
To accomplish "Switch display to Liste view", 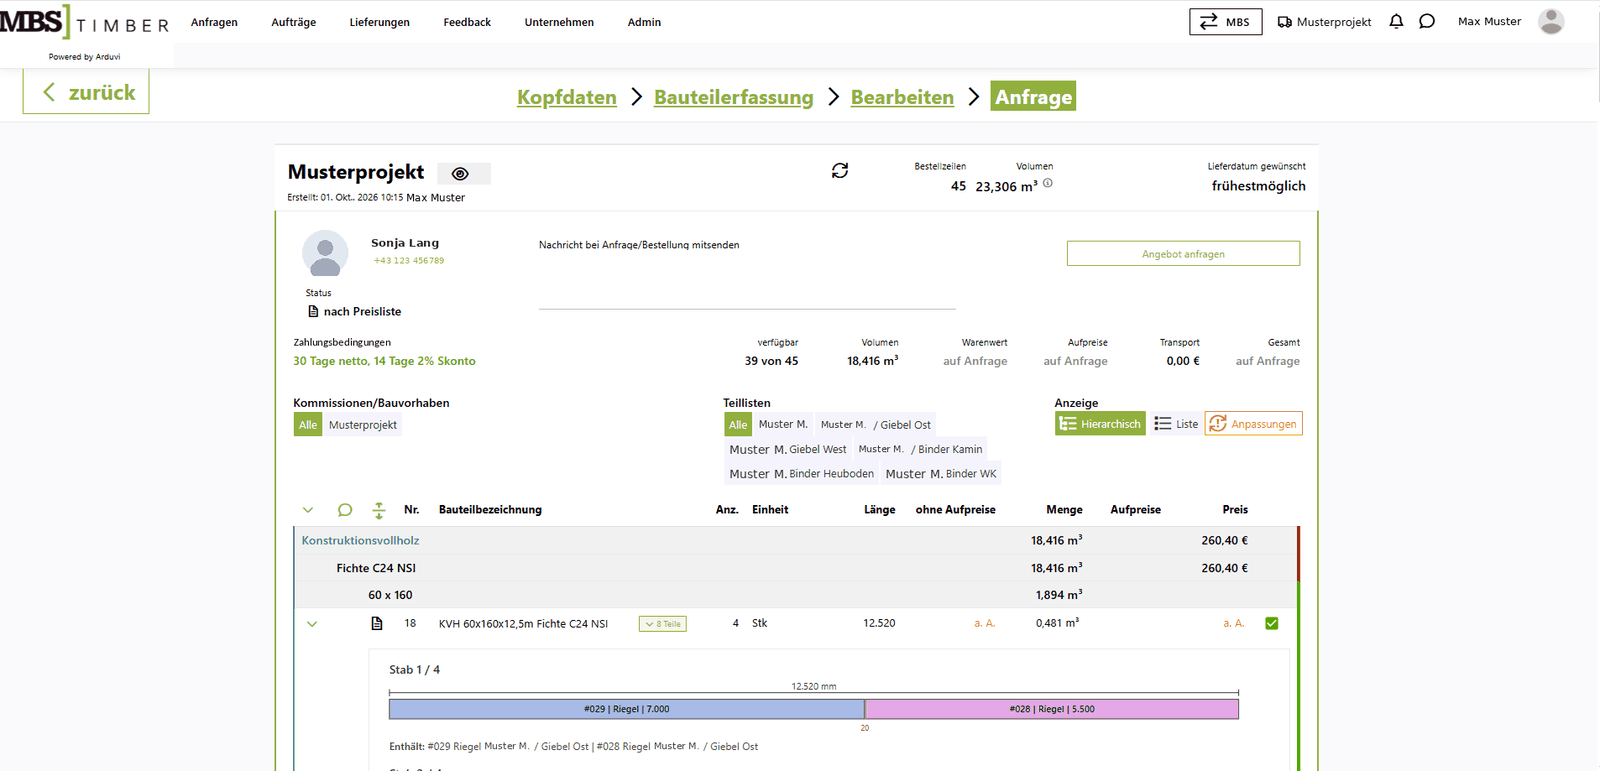I will pyautogui.click(x=1176, y=424).
